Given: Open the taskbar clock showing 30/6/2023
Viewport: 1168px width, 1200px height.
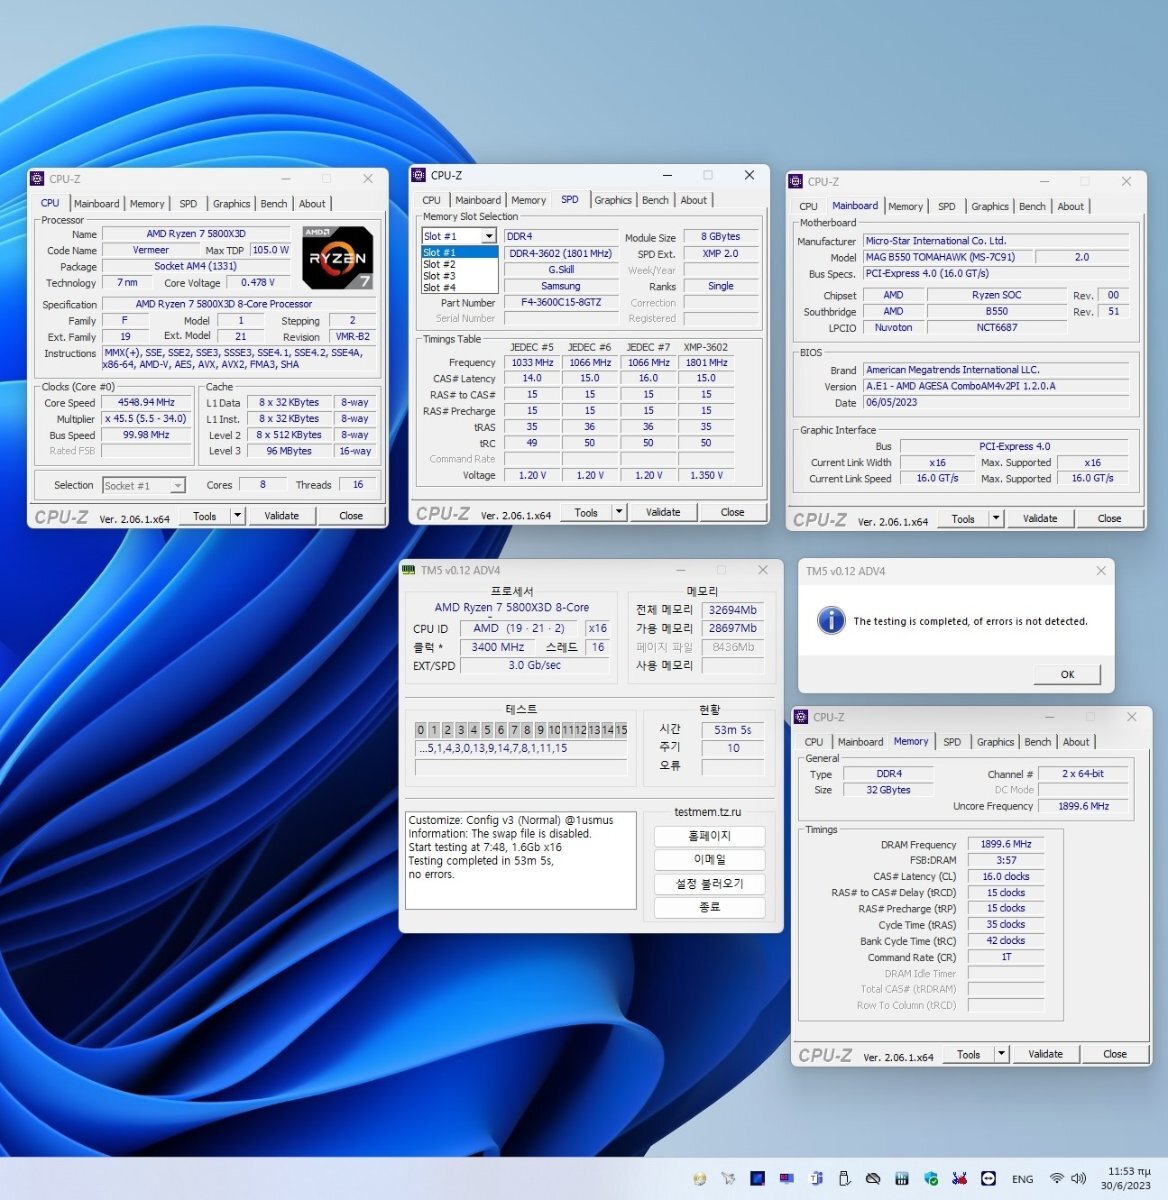Looking at the screenshot, I should tap(1128, 1179).
